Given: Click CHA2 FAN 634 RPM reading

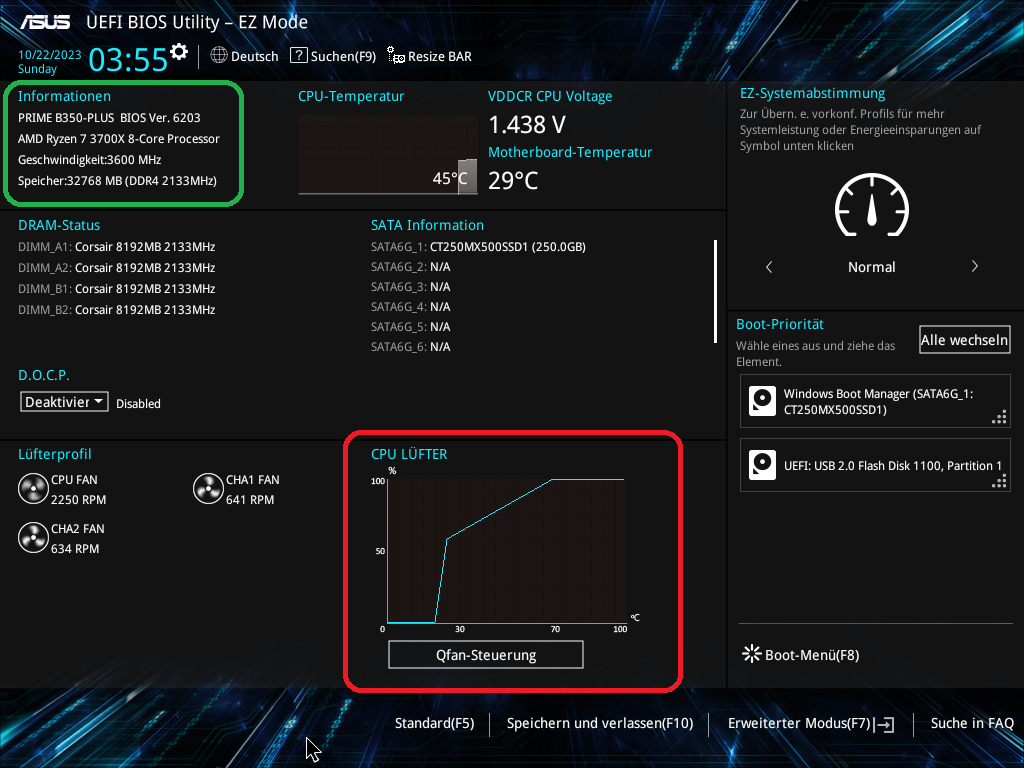Looking at the screenshot, I should (75, 549).
